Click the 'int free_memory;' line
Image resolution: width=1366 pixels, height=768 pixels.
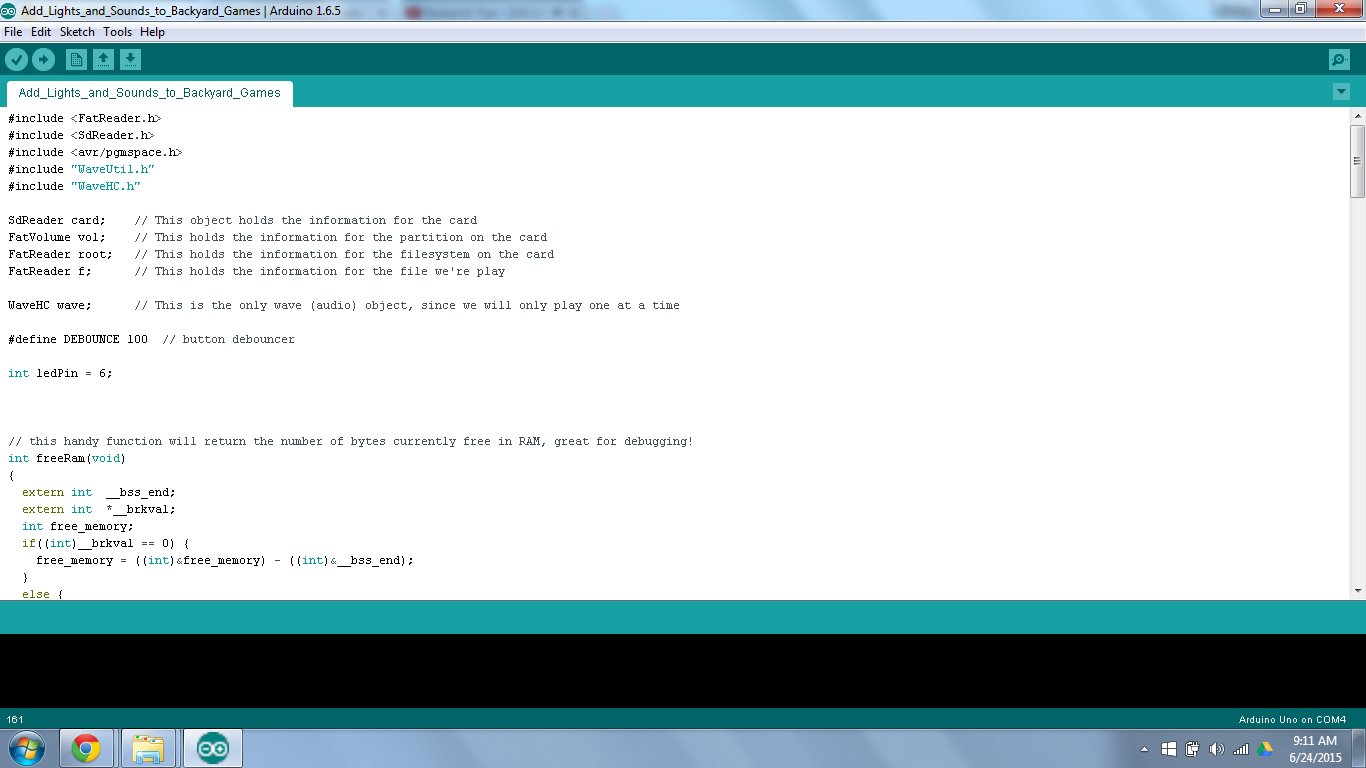click(x=77, y=526)
